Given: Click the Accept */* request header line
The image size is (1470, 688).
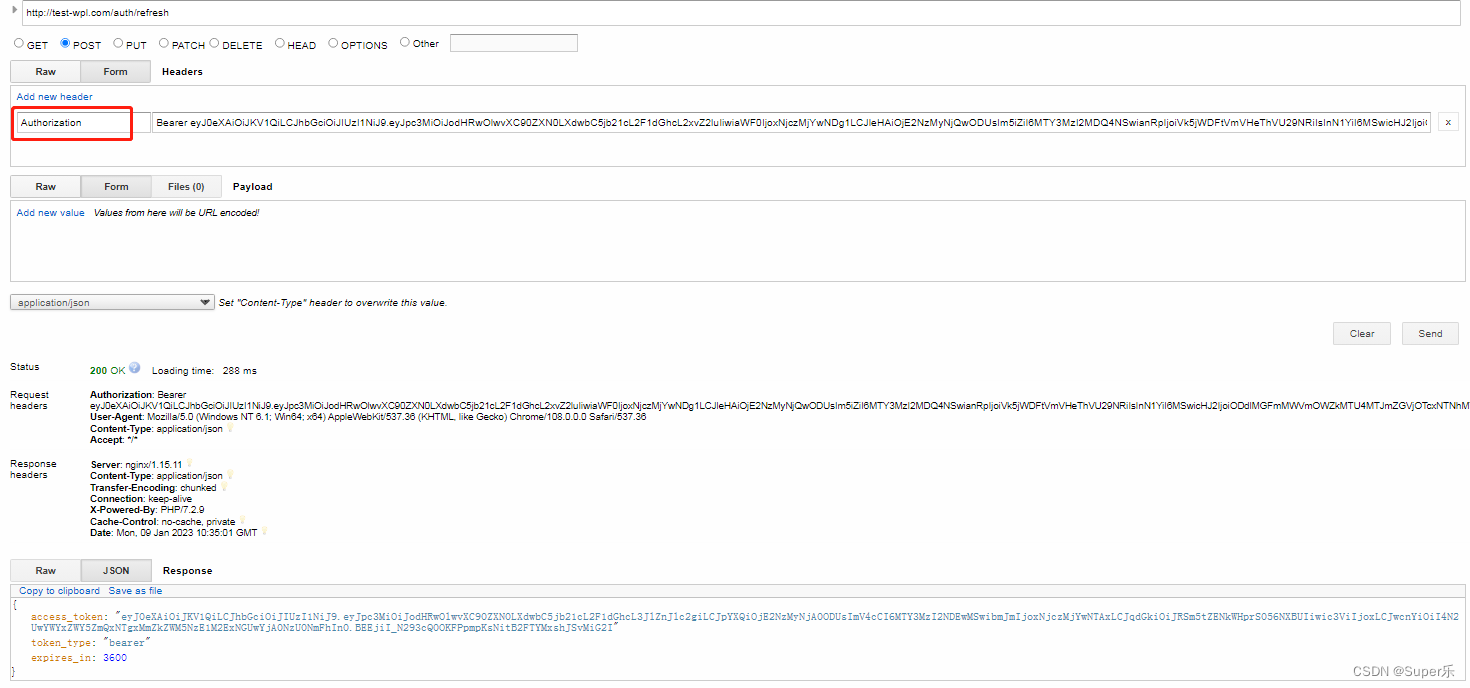Looking at the screenshot, I should tap(114, 440).
